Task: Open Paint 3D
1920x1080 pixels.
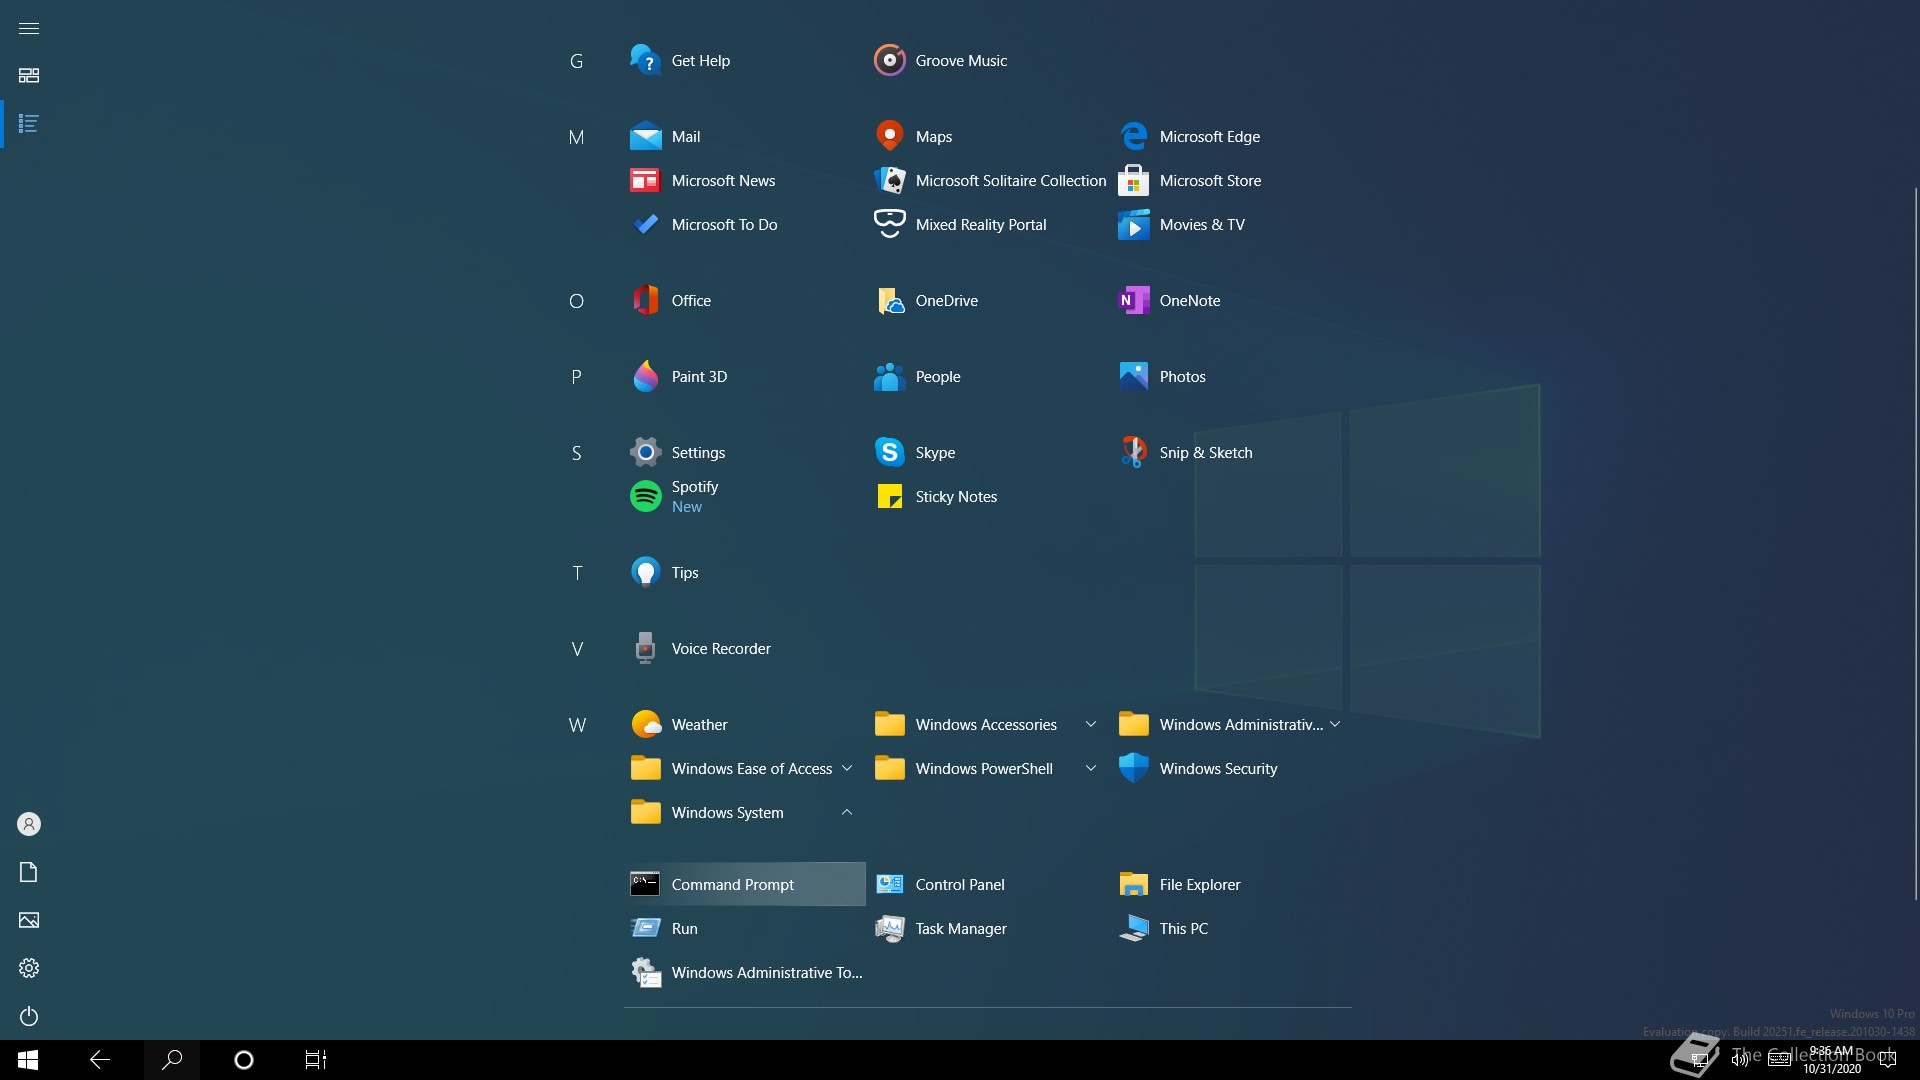Action: (744, 376)
